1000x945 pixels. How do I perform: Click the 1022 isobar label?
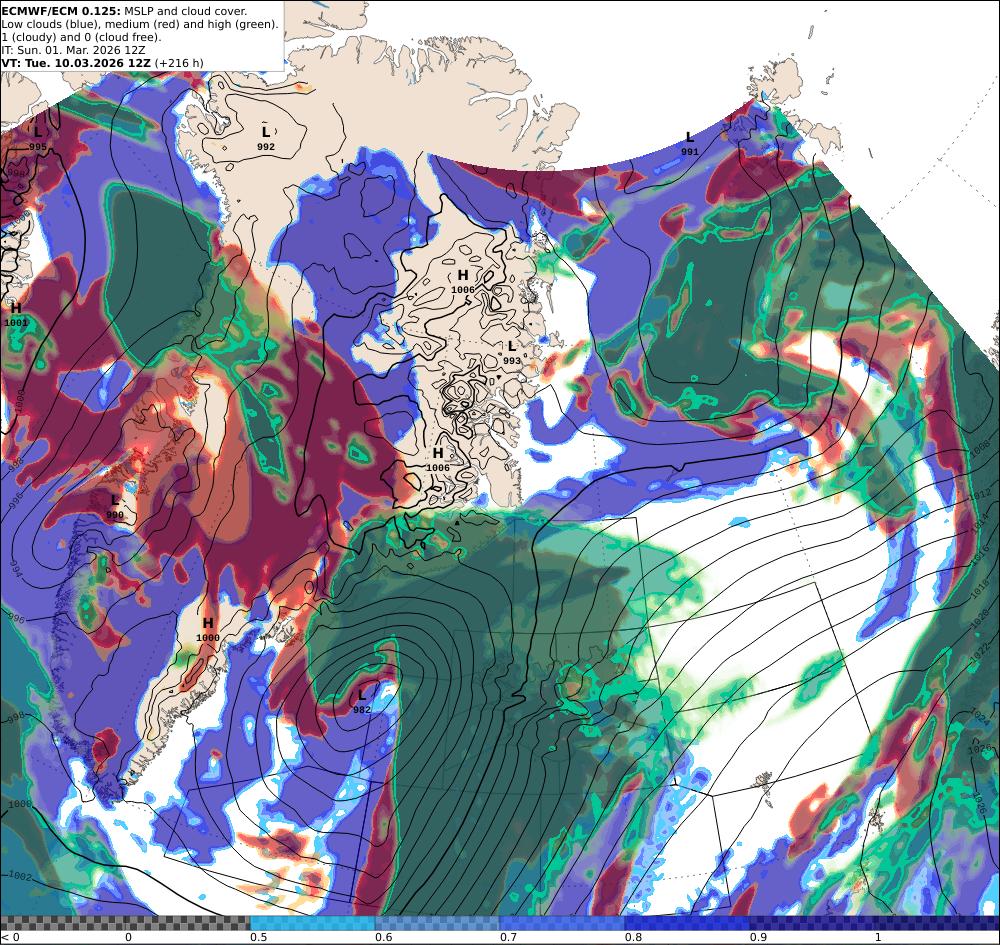coord(980,653)
